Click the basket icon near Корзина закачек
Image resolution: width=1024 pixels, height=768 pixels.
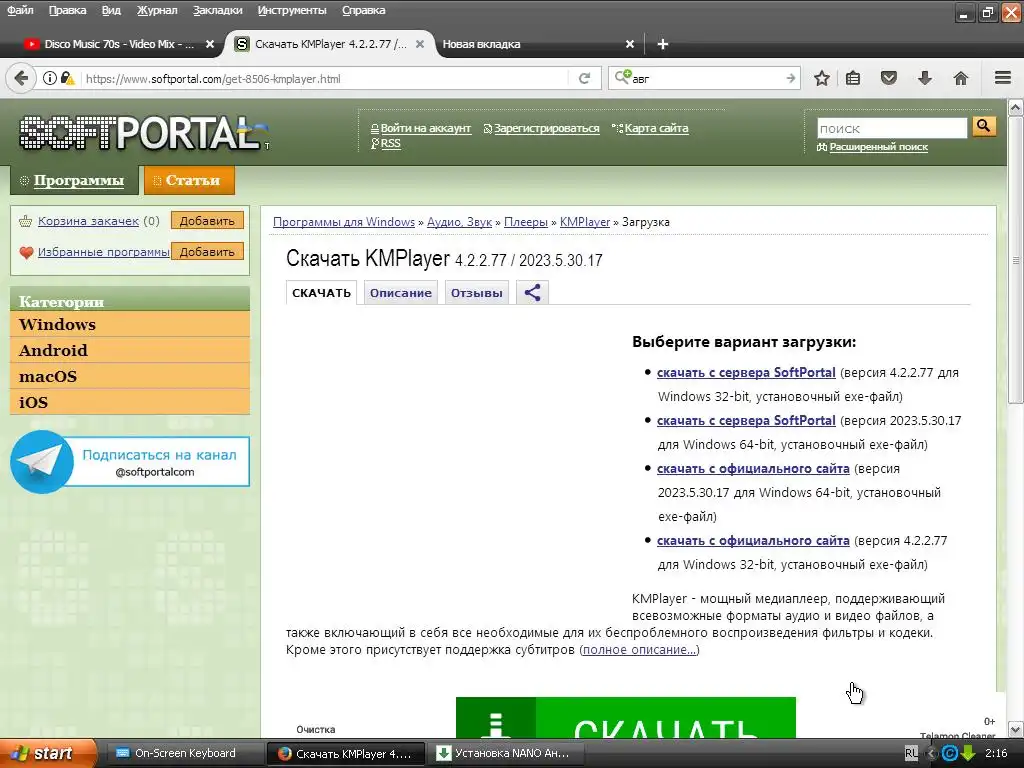coord(25,221)
